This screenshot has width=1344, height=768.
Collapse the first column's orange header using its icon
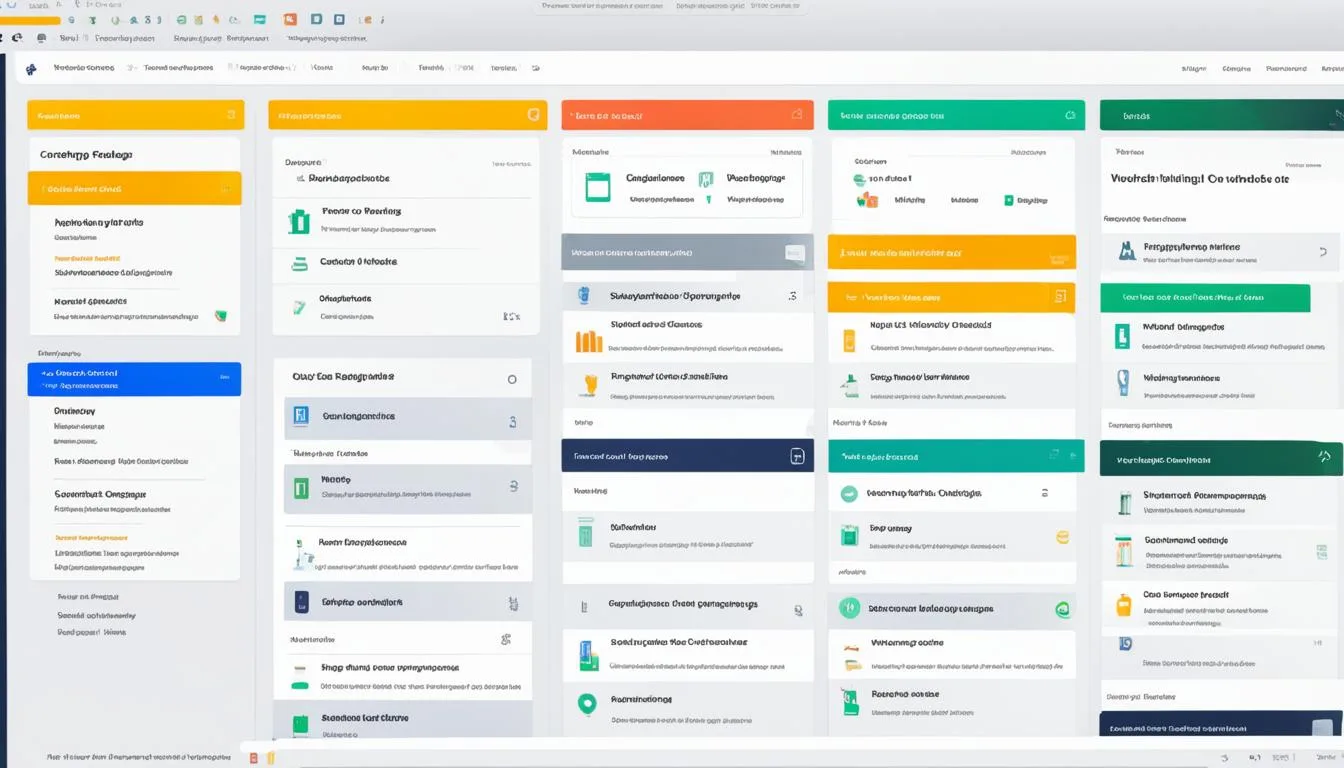click(232, 115)
